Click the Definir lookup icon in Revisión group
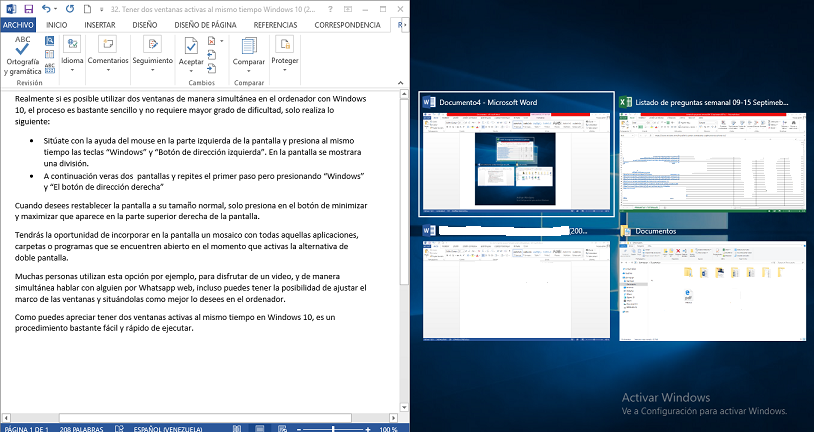The height and width of the screenshot is (432, 814). pyautogui.click(x=49, y=40)
